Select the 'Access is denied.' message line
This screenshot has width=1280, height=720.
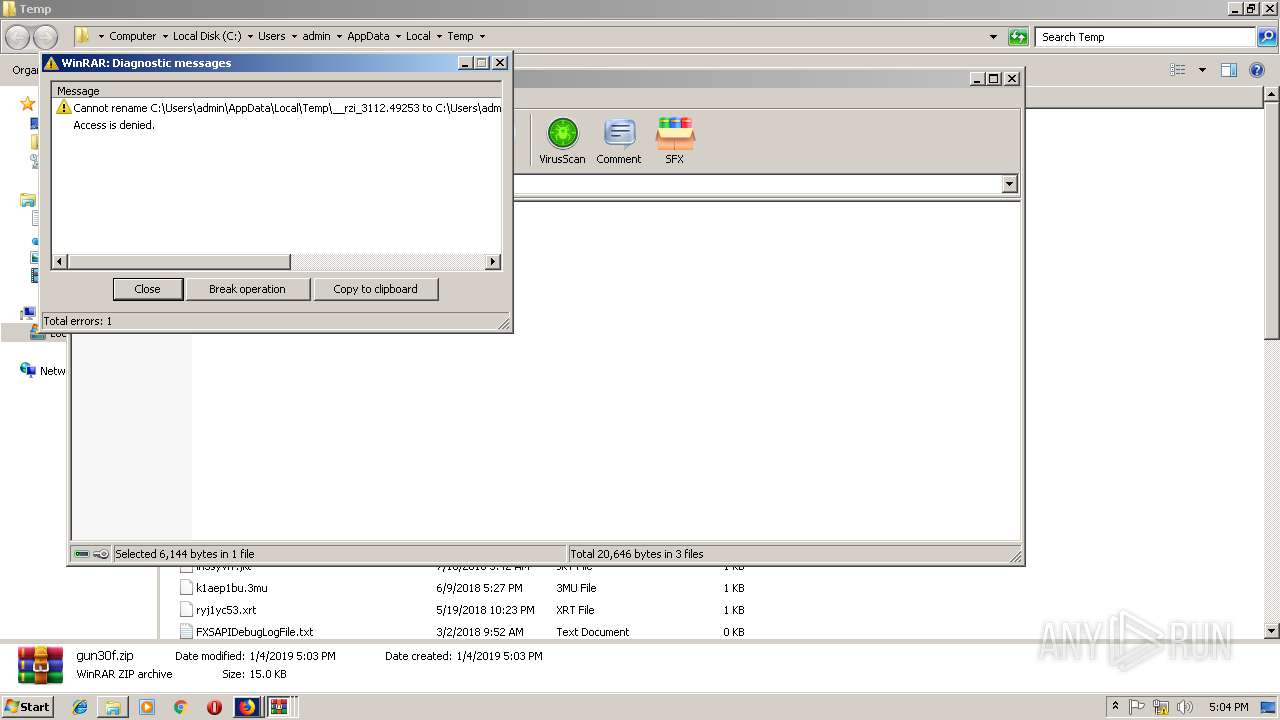coord(114,126)
